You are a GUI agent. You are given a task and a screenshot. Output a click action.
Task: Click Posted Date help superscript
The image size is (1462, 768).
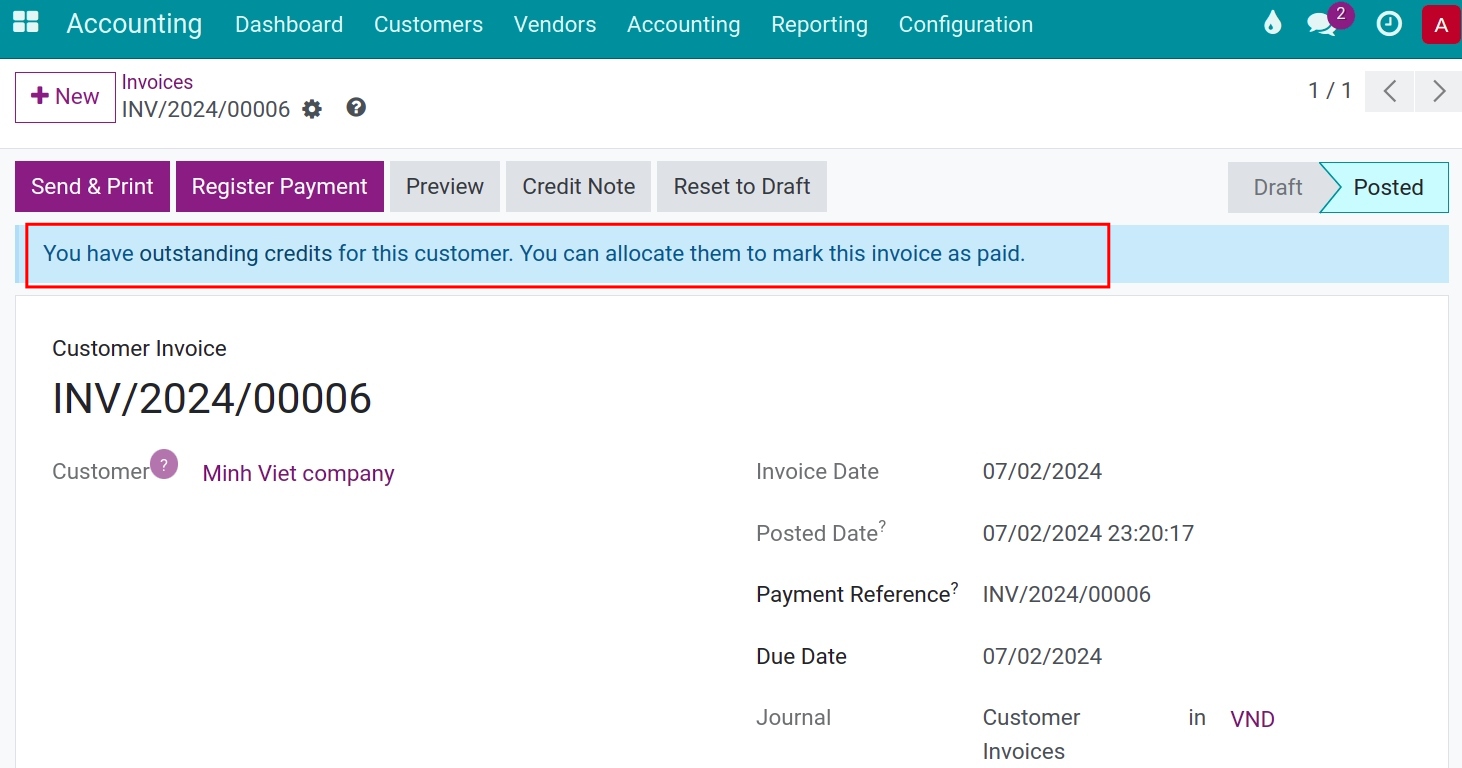883,525
